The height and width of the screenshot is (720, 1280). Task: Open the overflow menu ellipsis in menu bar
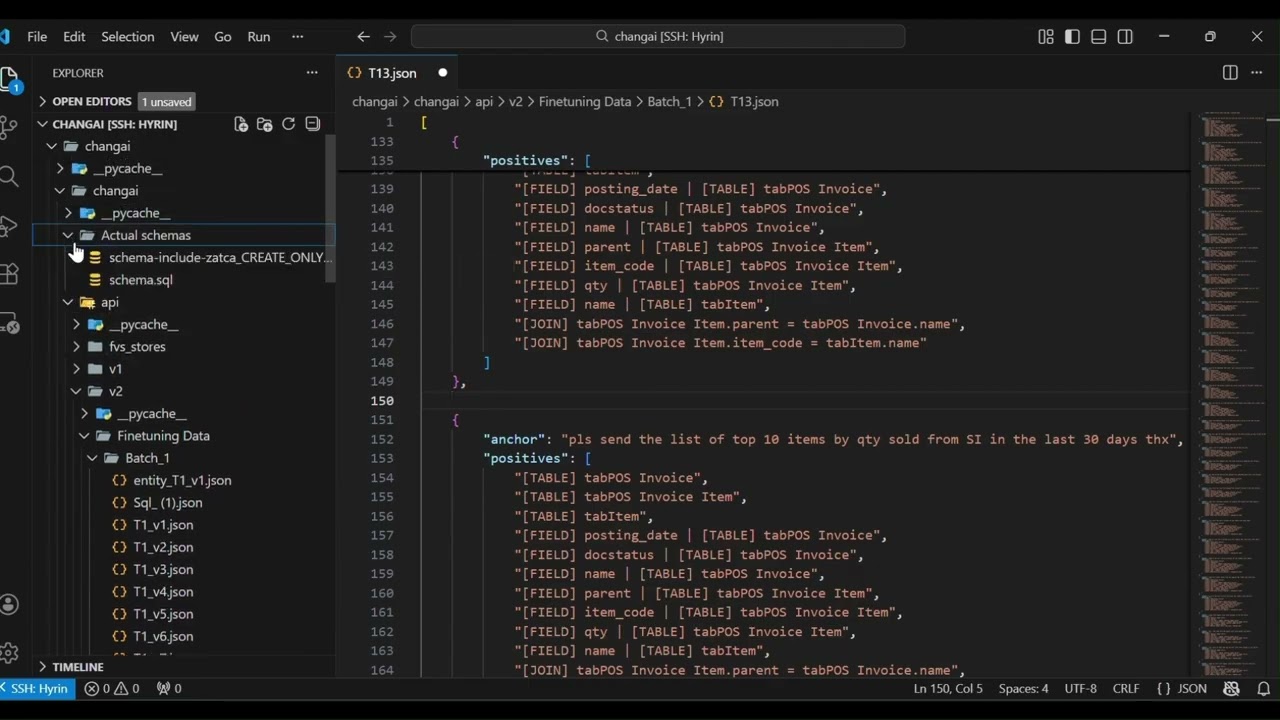297,36
